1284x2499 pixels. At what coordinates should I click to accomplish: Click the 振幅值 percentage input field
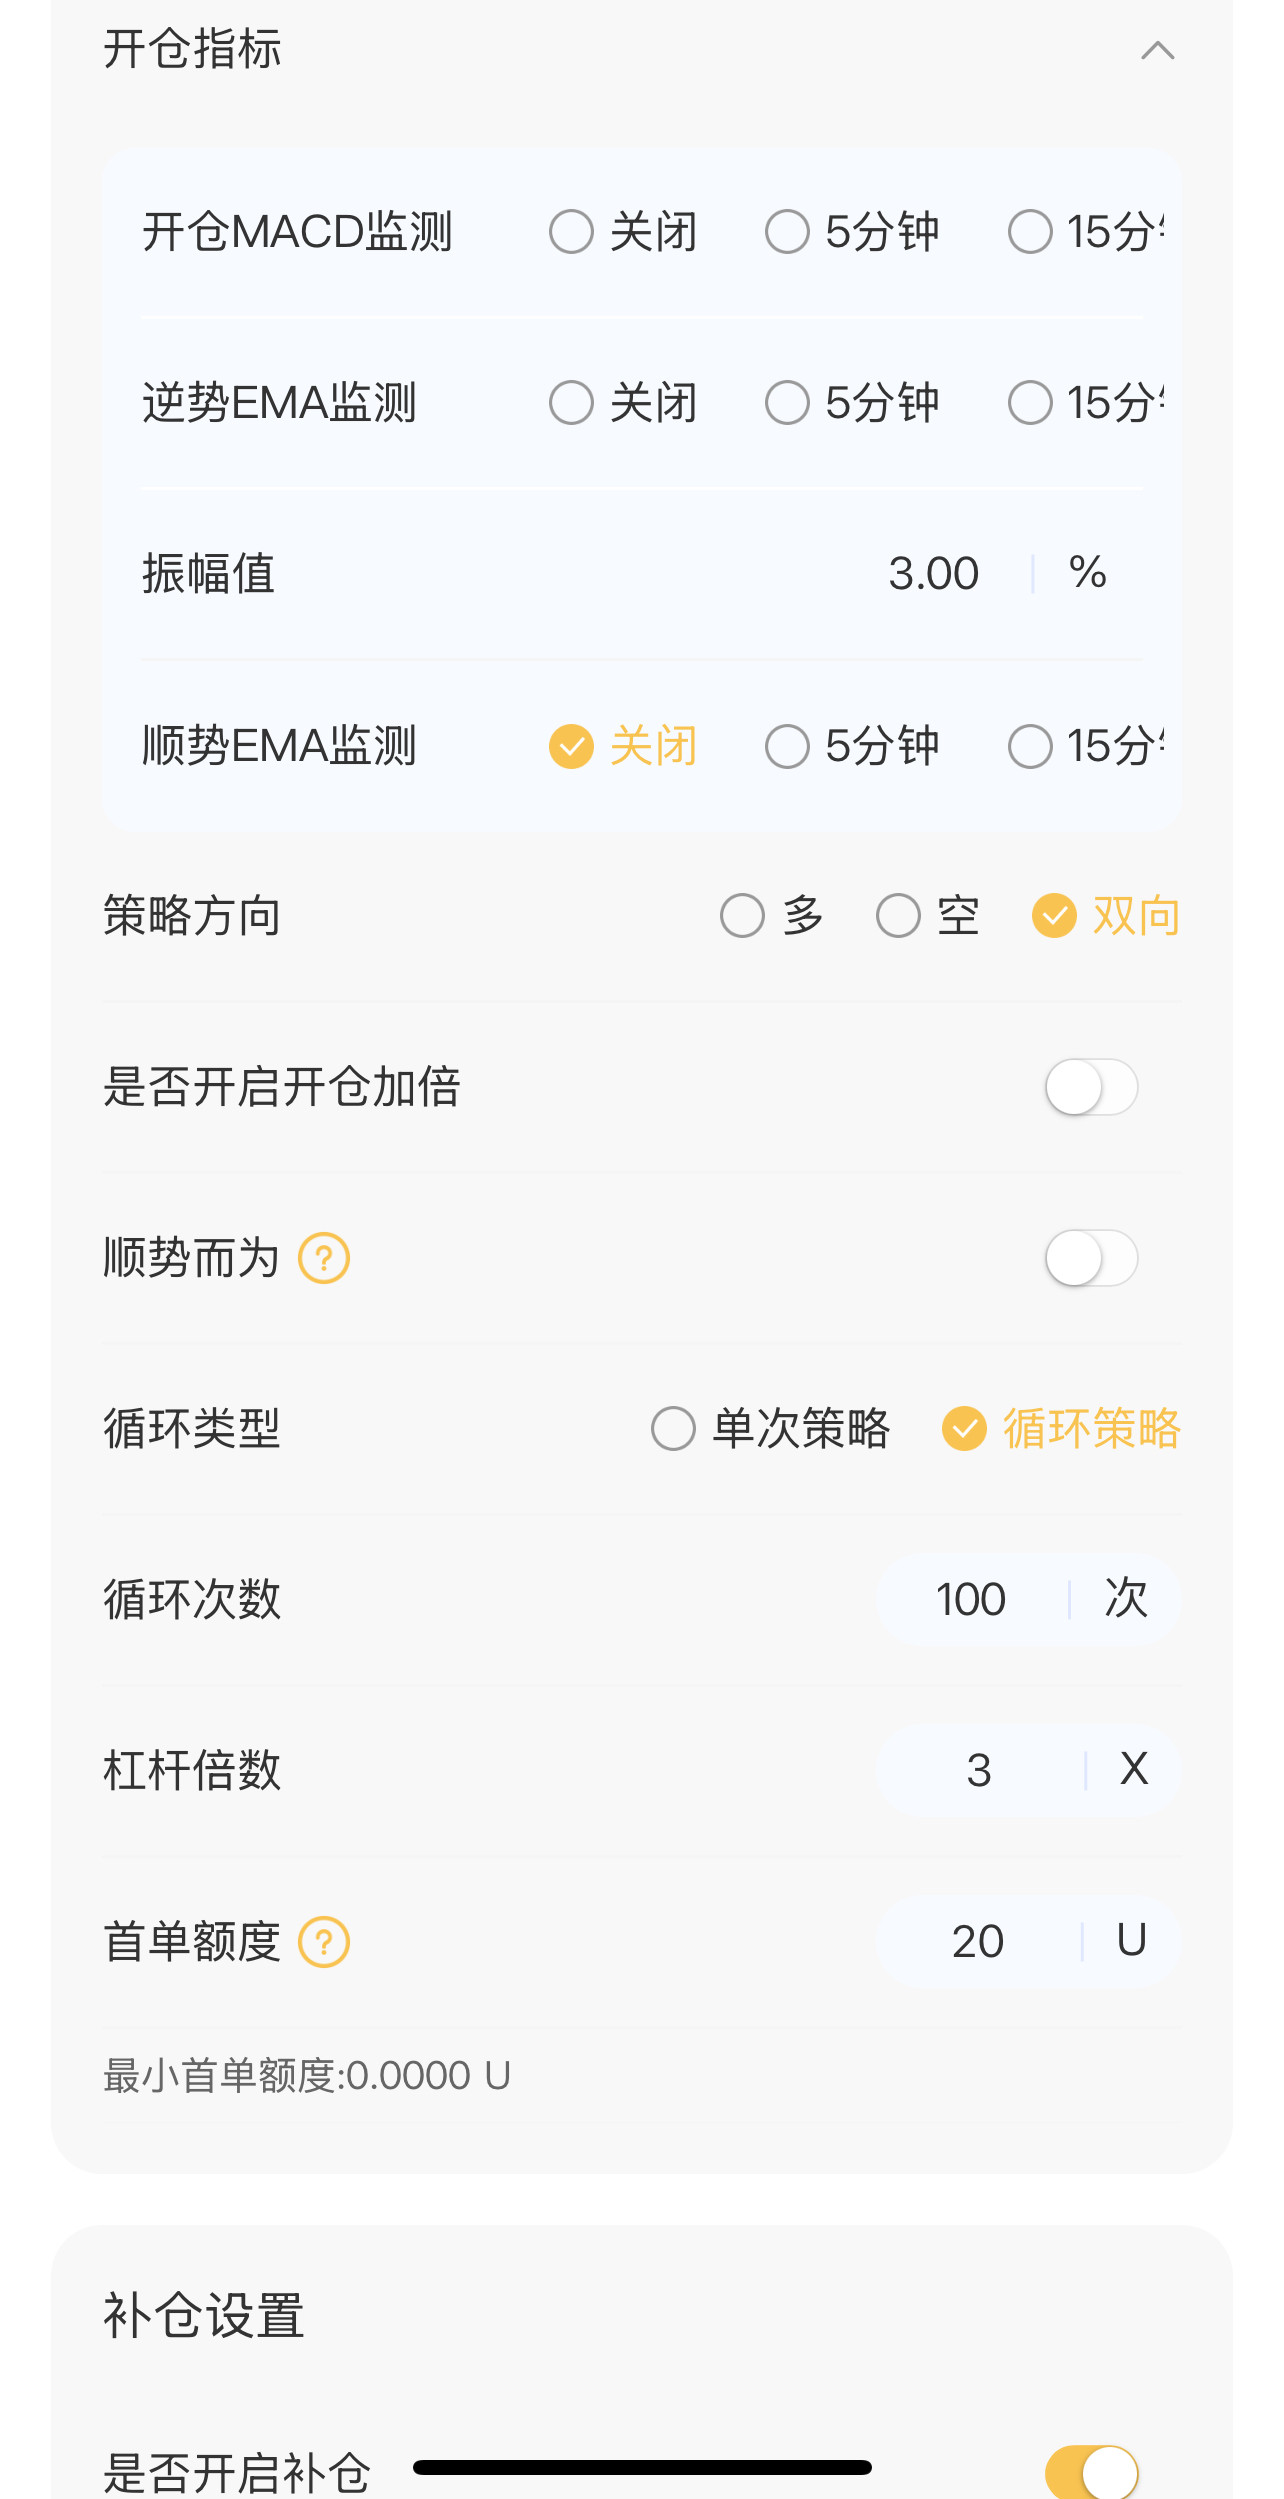(933, 574)
